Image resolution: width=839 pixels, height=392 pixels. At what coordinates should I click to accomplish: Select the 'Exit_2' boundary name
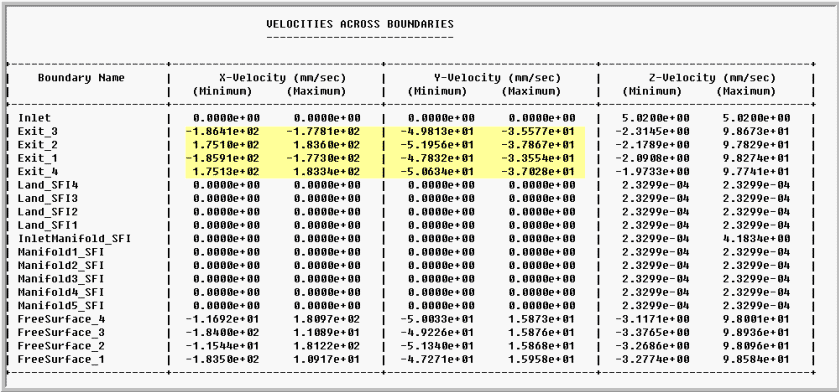pyautogui.click(x=37, y=145)
